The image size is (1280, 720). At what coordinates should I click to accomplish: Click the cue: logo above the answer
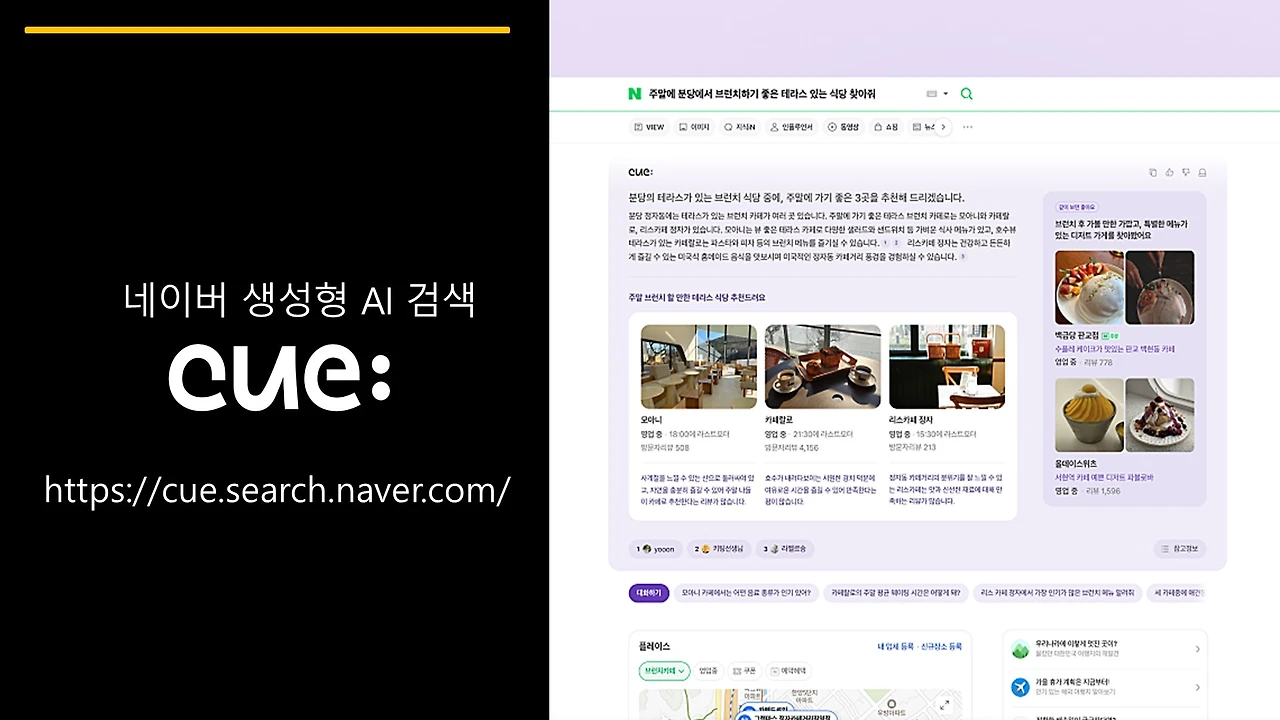coord(640,172)
